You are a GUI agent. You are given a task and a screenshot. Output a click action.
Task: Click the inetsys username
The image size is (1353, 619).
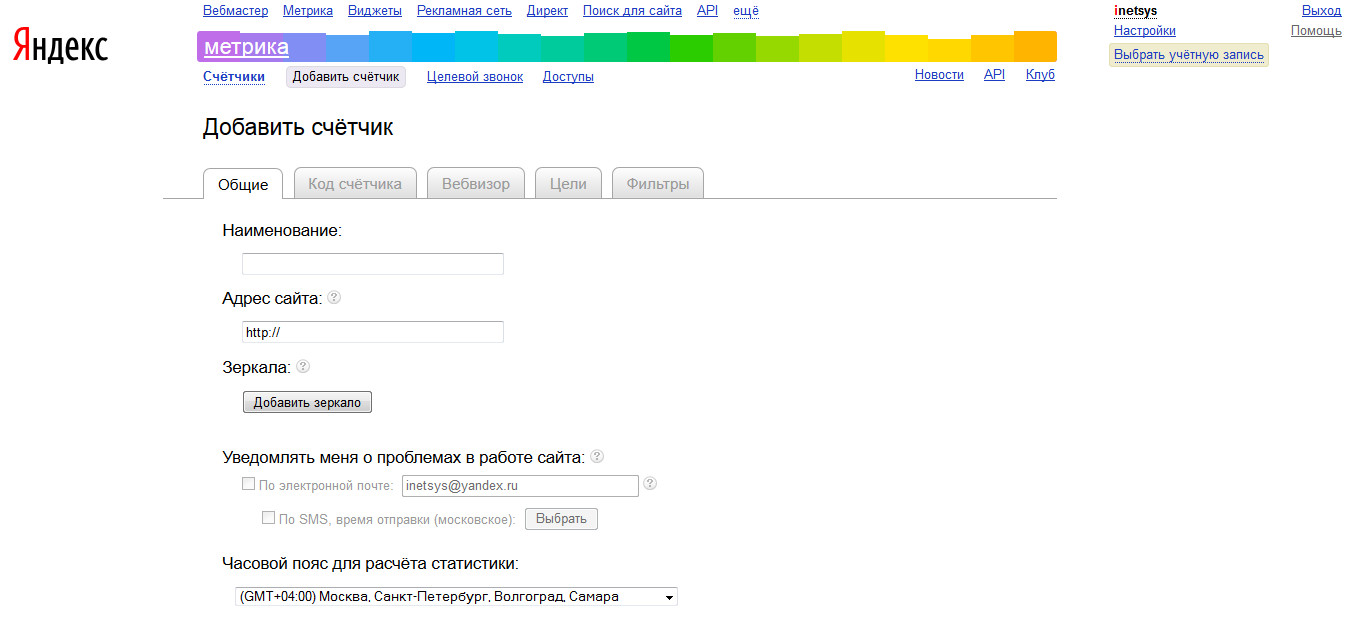click(x=1135, y=11)
